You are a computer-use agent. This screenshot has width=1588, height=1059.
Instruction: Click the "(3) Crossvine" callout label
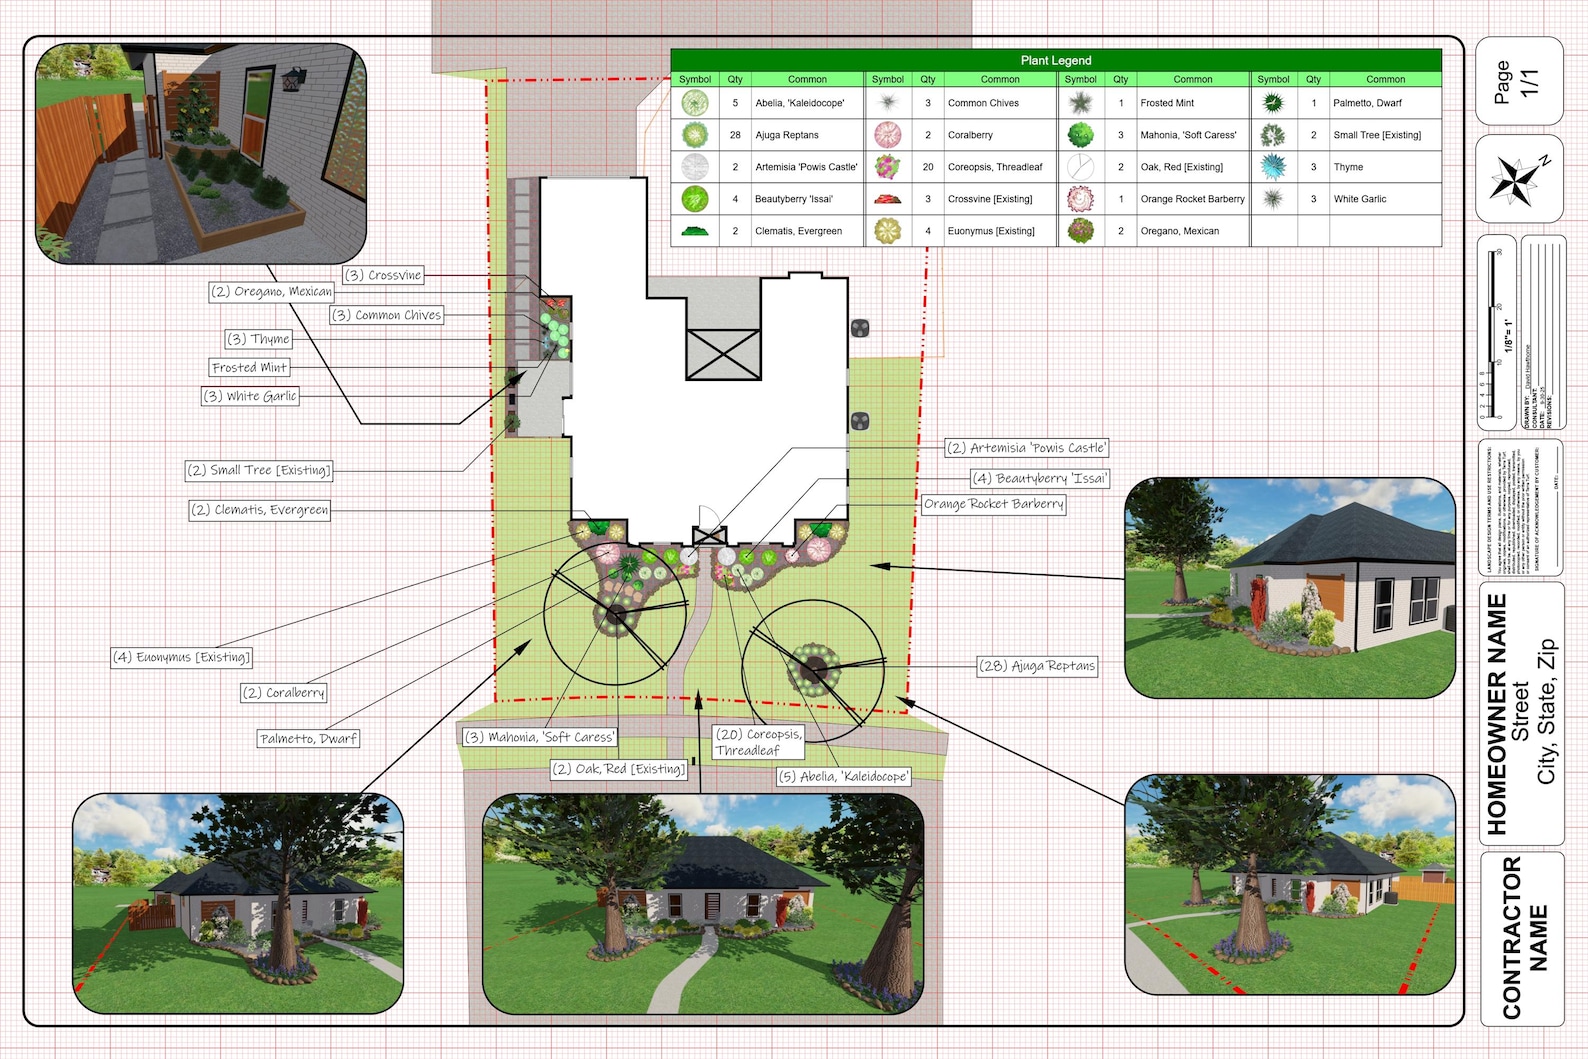tap(382, 275)
